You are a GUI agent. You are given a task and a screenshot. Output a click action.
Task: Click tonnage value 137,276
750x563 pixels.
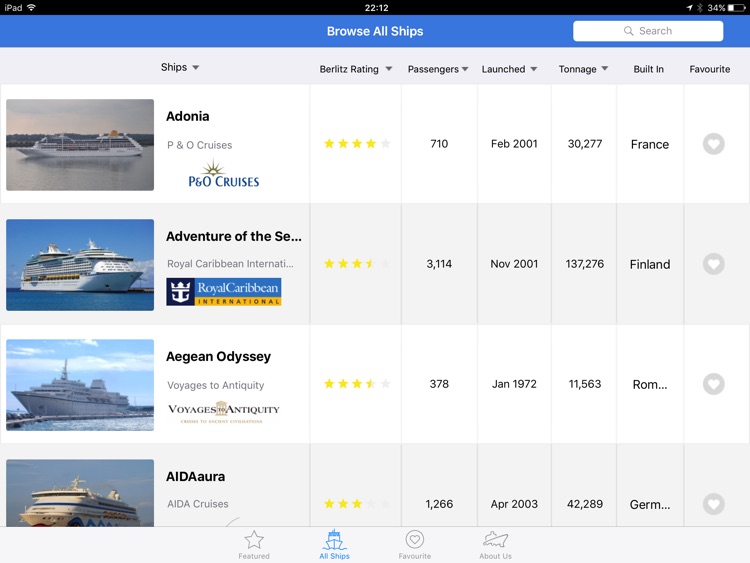pos(585,264)
